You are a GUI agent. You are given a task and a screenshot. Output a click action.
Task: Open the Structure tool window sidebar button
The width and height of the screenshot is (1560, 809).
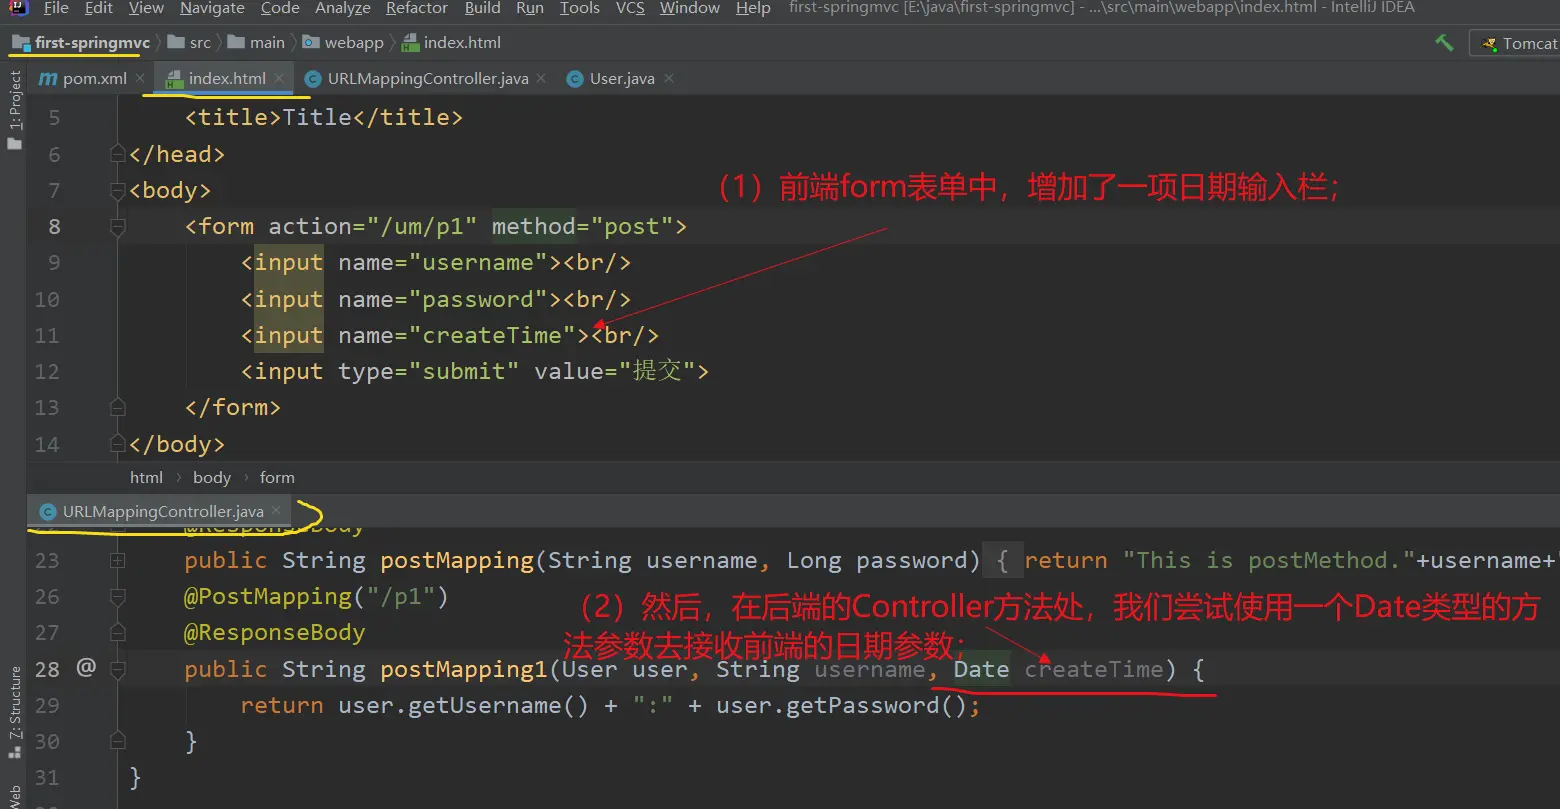pyautogui.click(x=15, y=703)
